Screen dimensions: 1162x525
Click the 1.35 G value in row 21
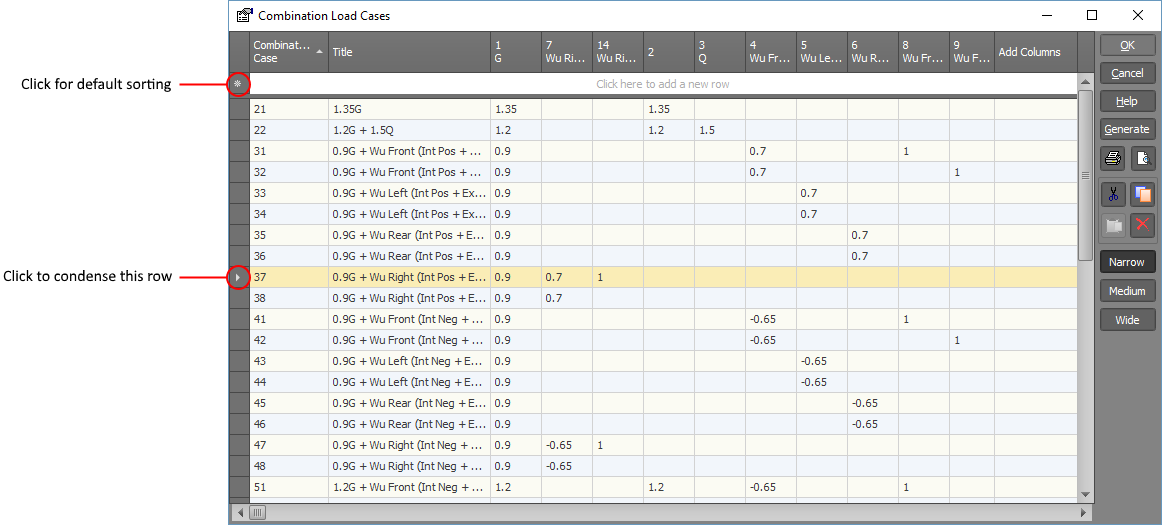516,109
